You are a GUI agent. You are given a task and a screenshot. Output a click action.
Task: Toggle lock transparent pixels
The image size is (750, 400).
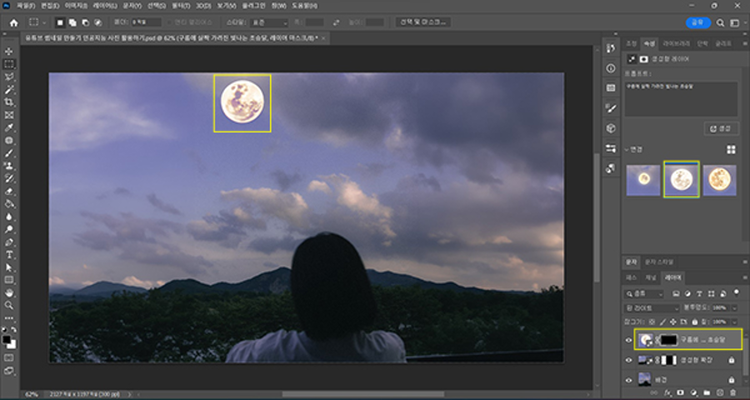(652, 322)
